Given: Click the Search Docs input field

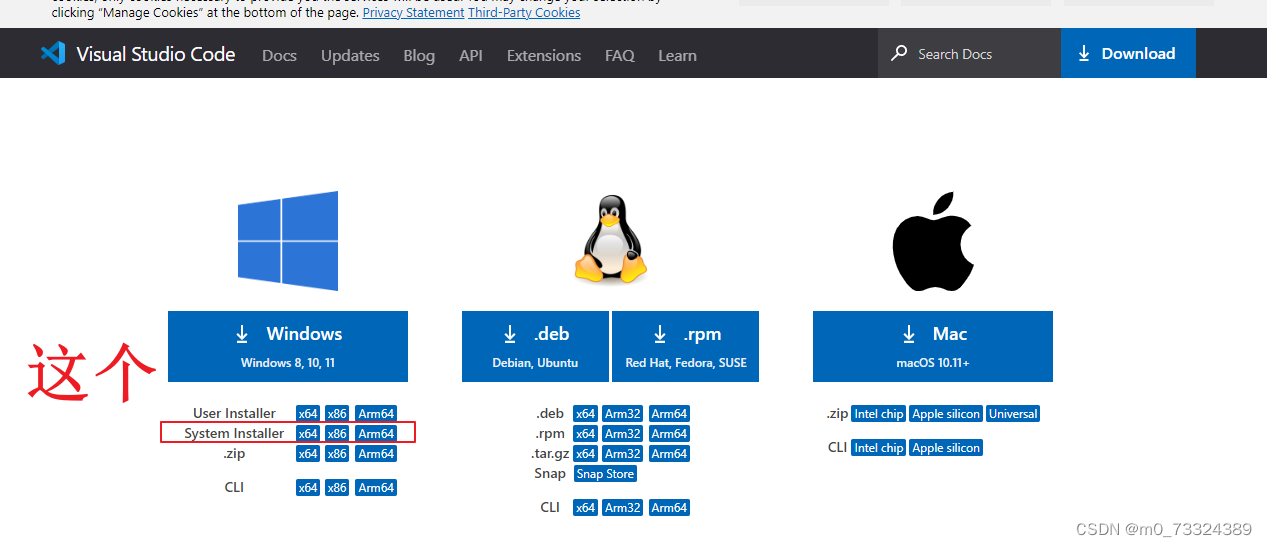Looking at the screenshot, I should click(x=970, y=53).
